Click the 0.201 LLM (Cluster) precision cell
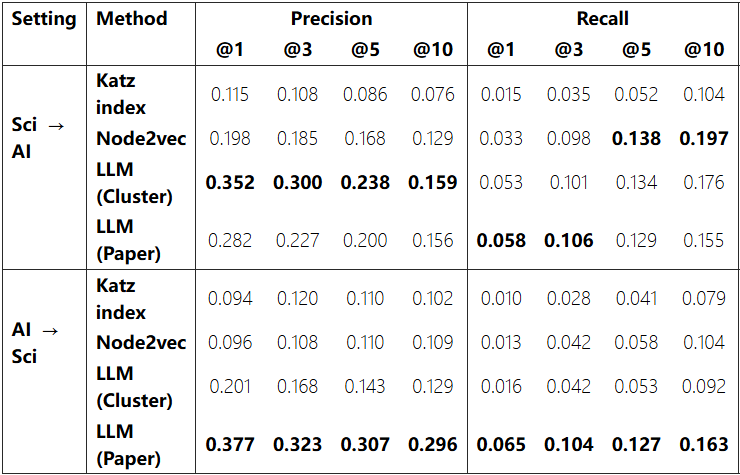This screenshot has width=740, height=475. click(x=230, y=387)
